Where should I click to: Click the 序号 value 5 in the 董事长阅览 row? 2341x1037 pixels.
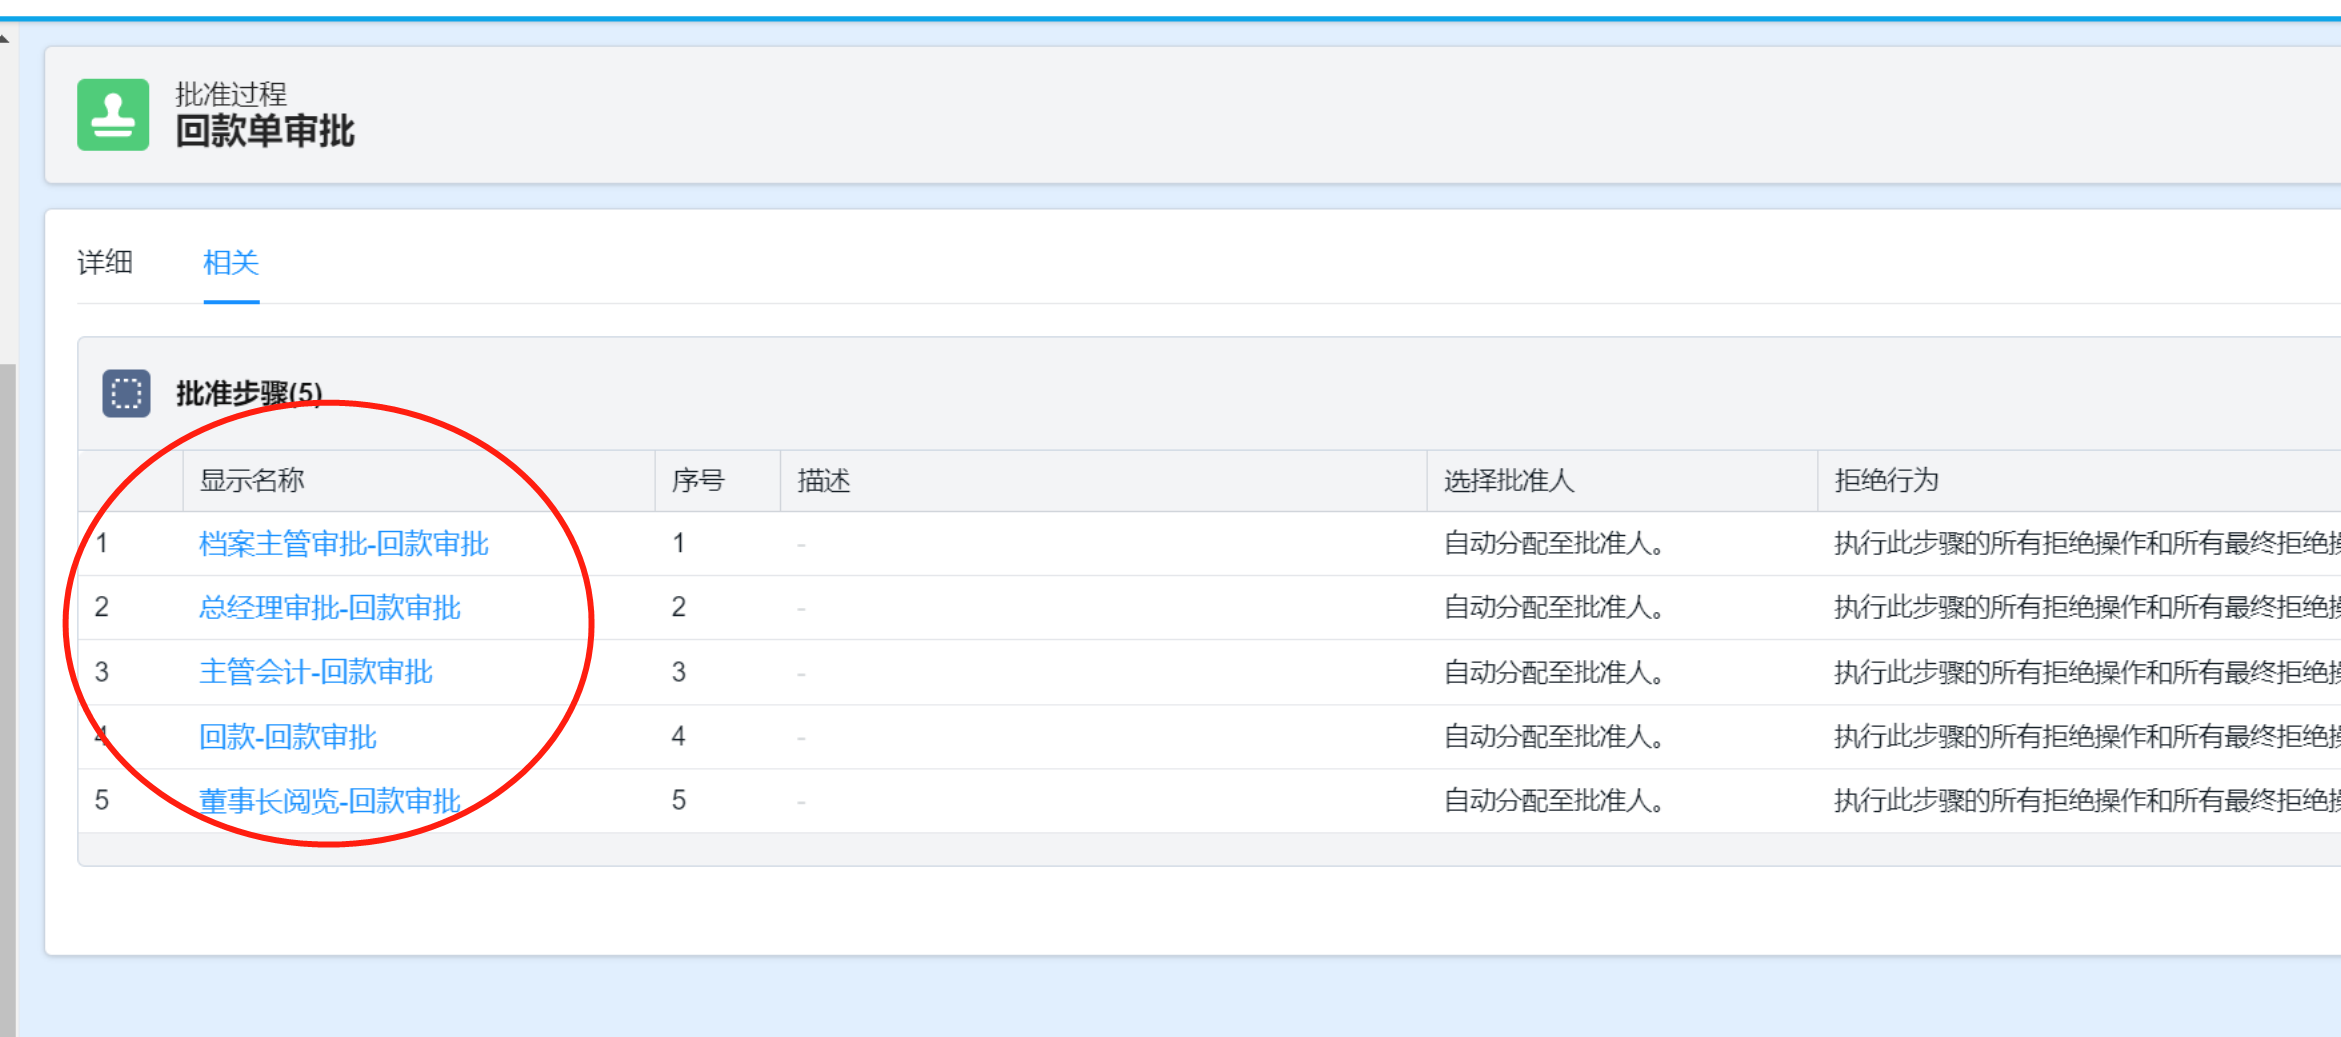click(679, 800)
